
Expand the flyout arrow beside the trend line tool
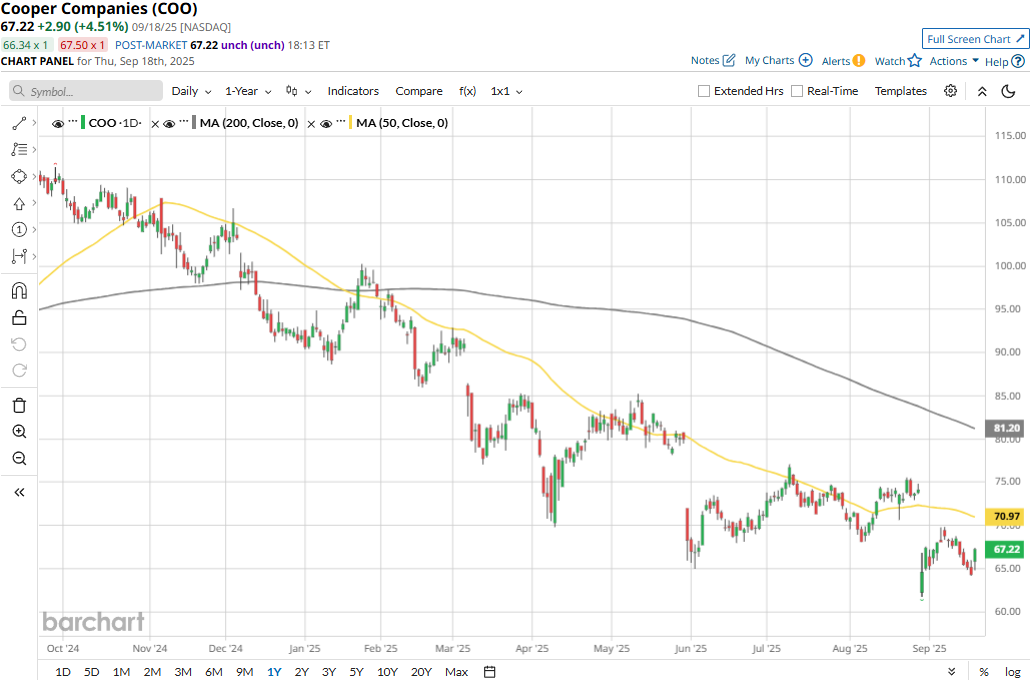(x=34, y=123)
